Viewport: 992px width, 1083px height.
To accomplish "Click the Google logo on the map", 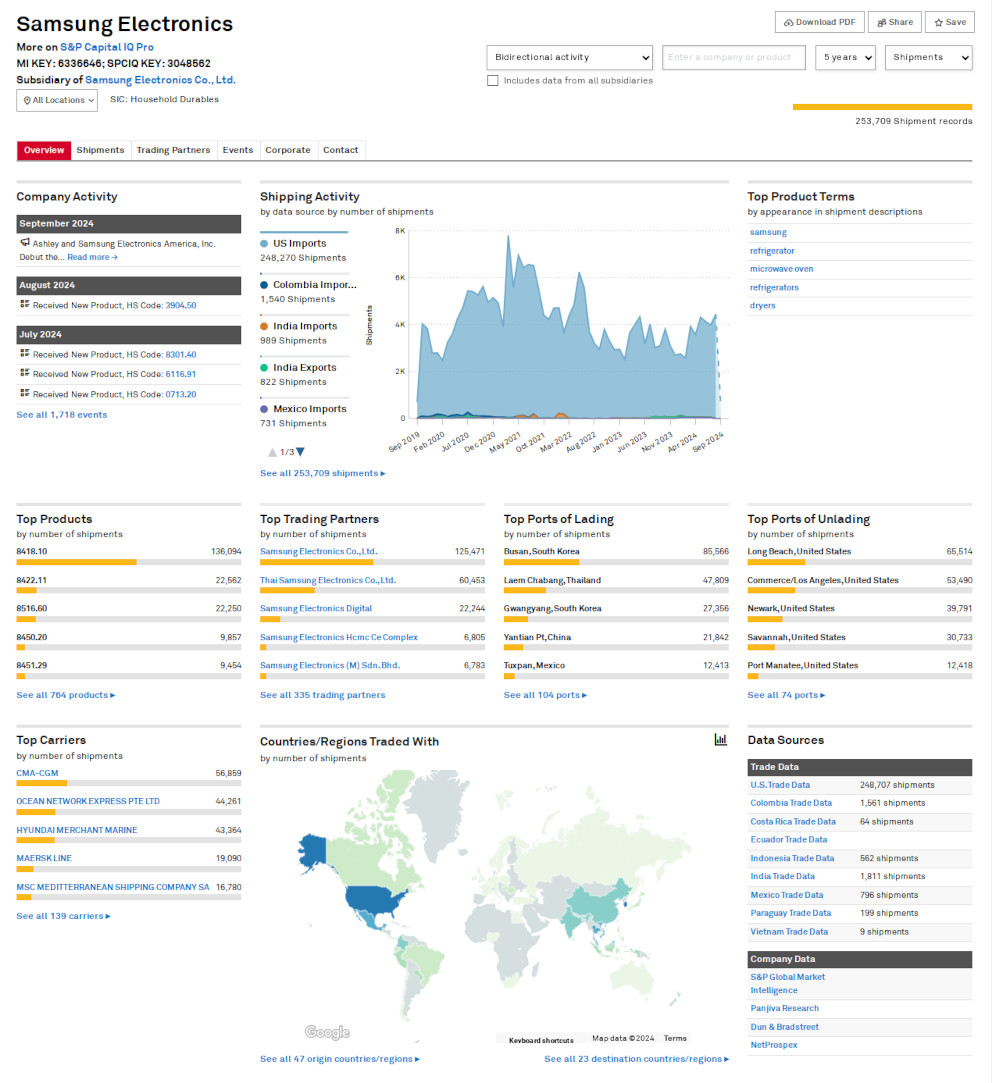I will click(326, 1031).
